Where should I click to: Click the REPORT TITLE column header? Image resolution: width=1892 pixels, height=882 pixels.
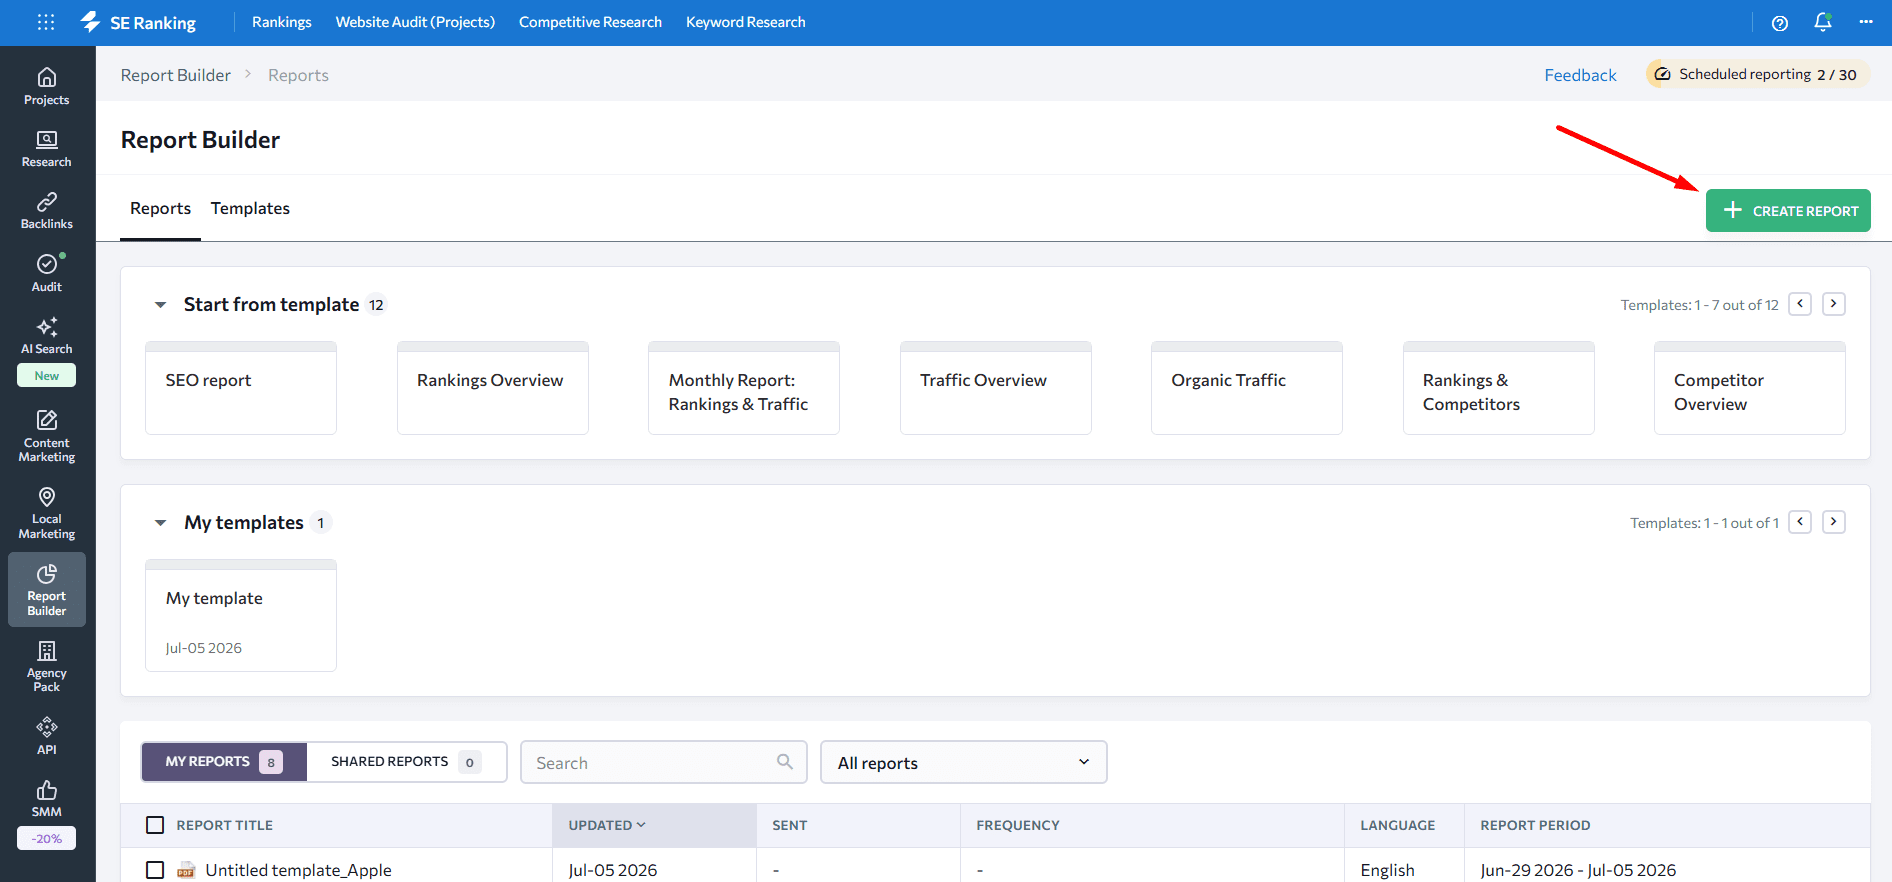click(x=225, y=825)
